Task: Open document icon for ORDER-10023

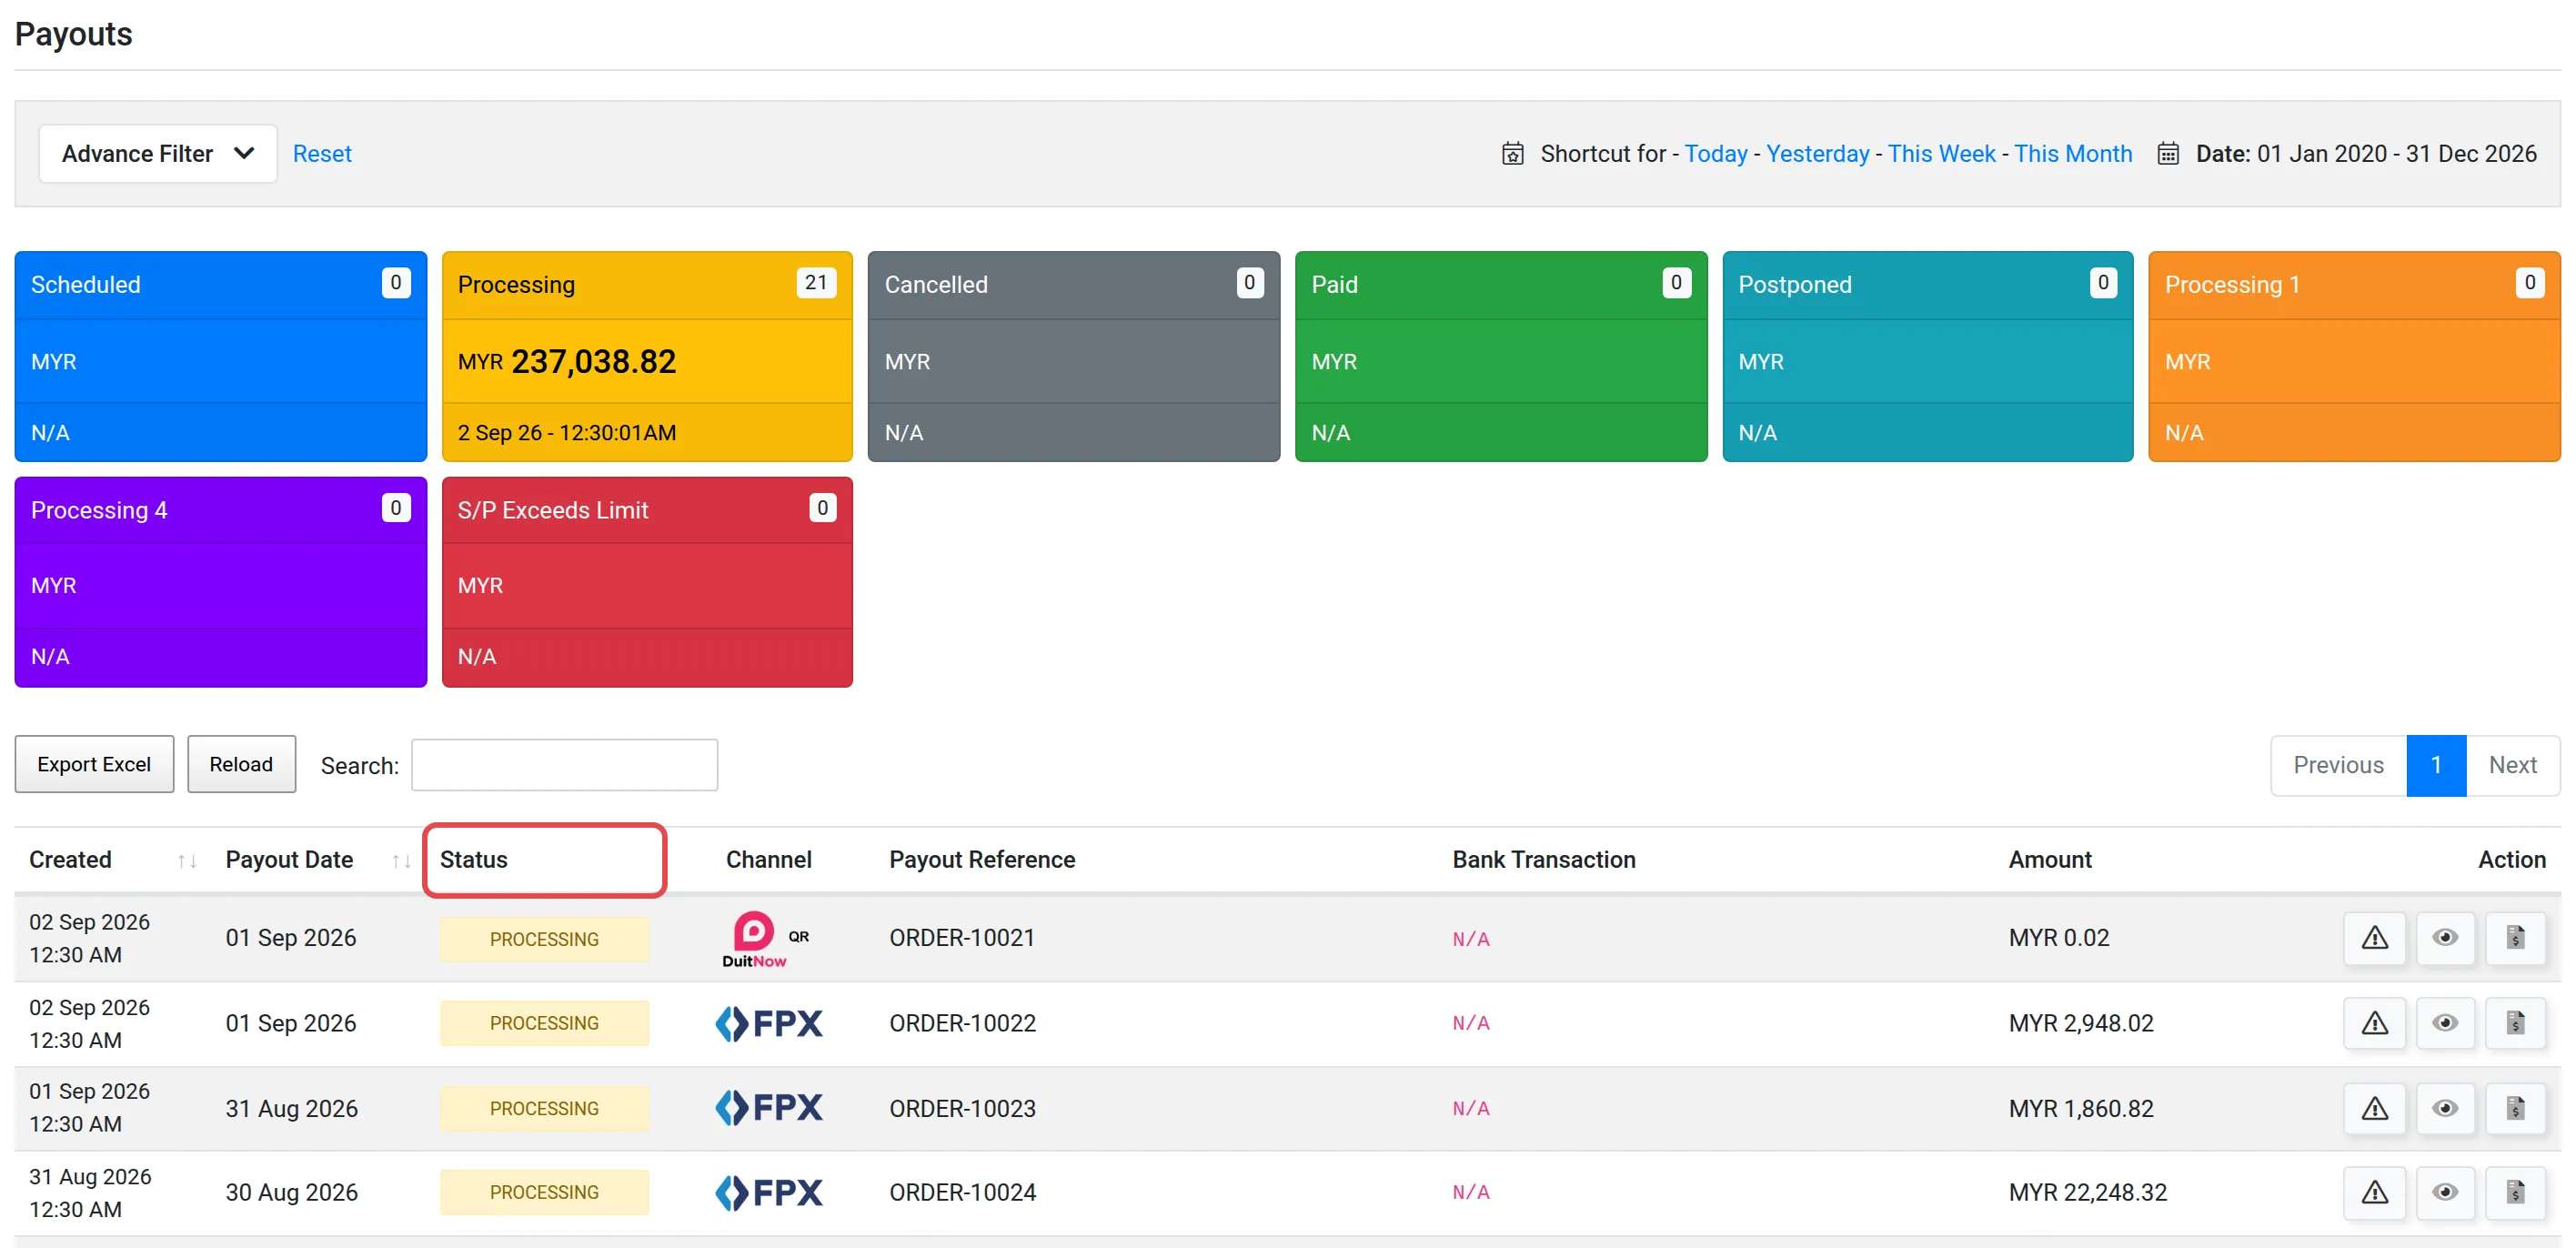Action: pyautogui.click(x=2515, y=1108)
